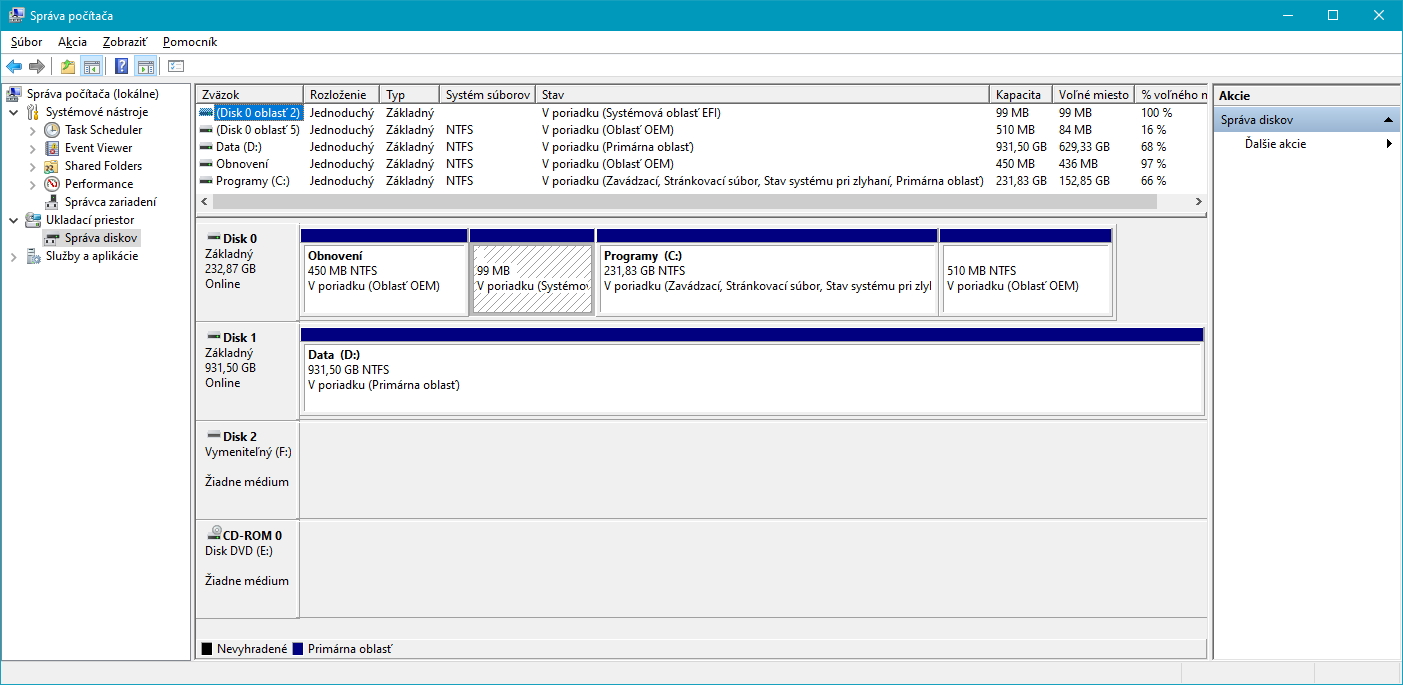The image size is (1403, 685).
Task: Click the Performance icon in the tree
Action: click(x=52, y=184)
